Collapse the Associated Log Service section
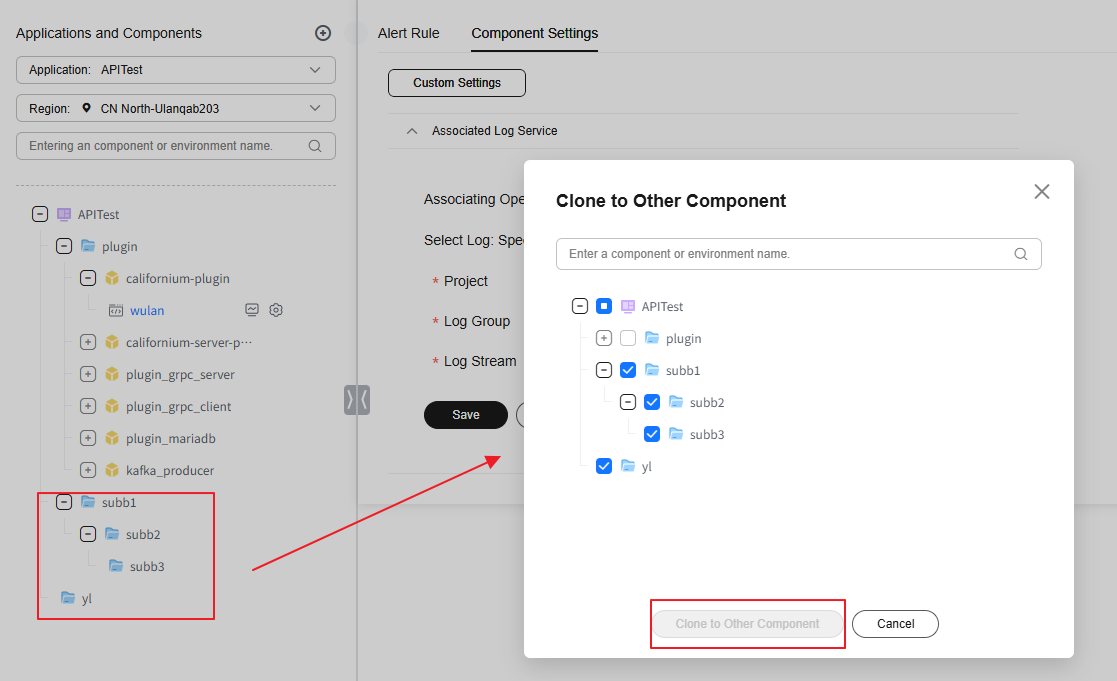This screenshot has height=681, width=1117. [x=412, y=131]
